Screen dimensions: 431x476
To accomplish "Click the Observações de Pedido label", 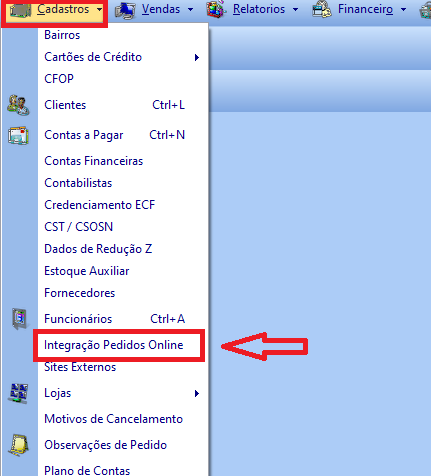I will coord(106,445).
